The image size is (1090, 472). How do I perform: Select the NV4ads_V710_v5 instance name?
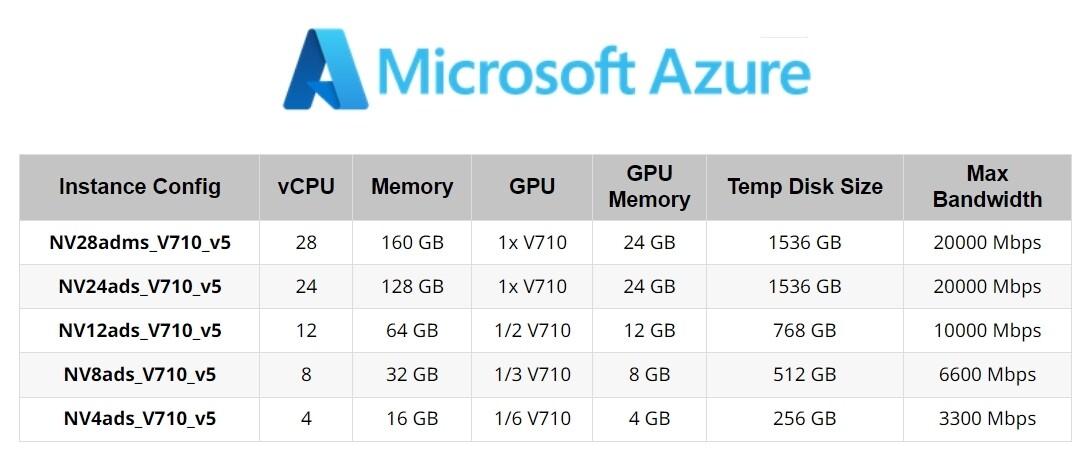(140, 419)
